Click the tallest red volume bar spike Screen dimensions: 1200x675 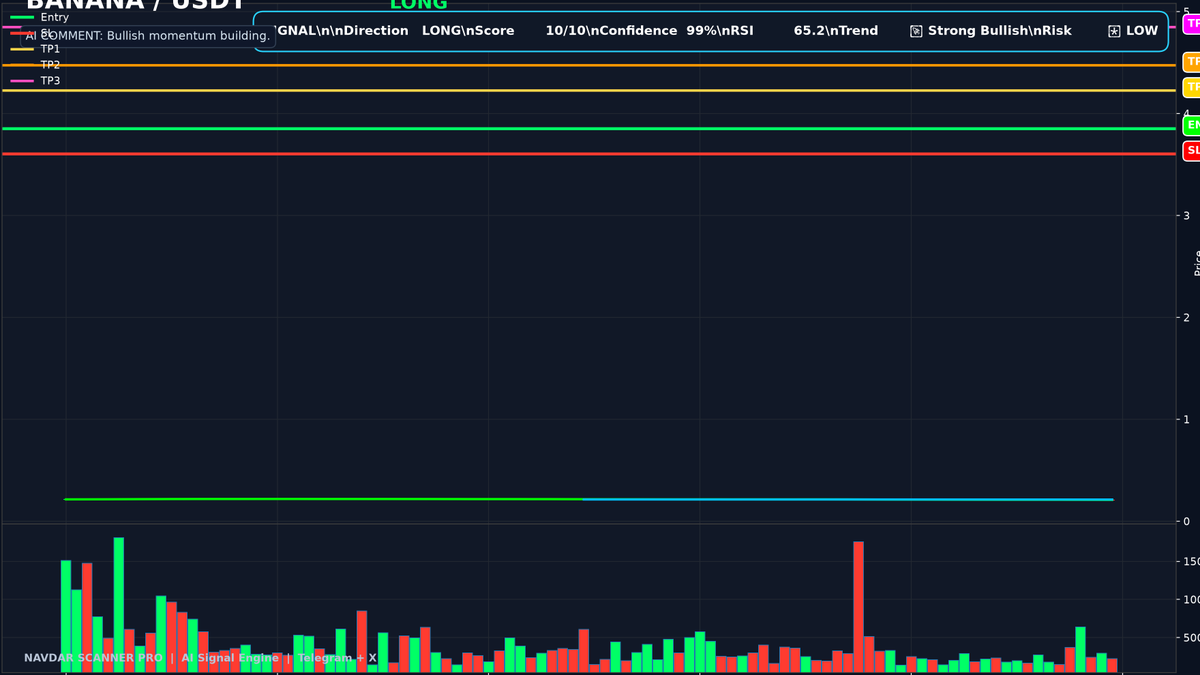coord(858,606)
